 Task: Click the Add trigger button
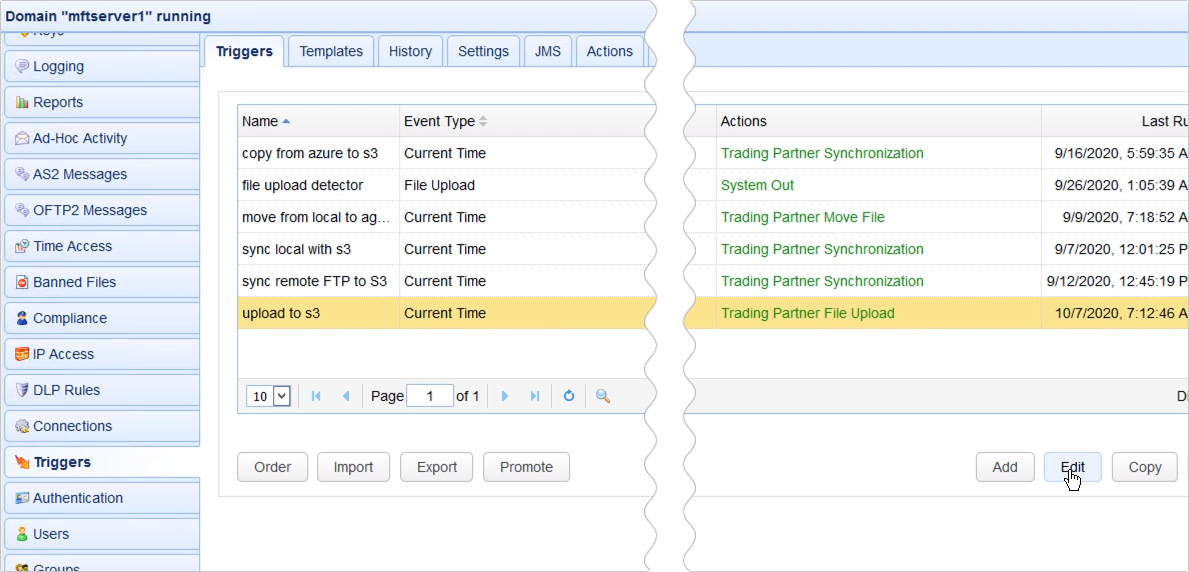click(x=1005, y=467)
